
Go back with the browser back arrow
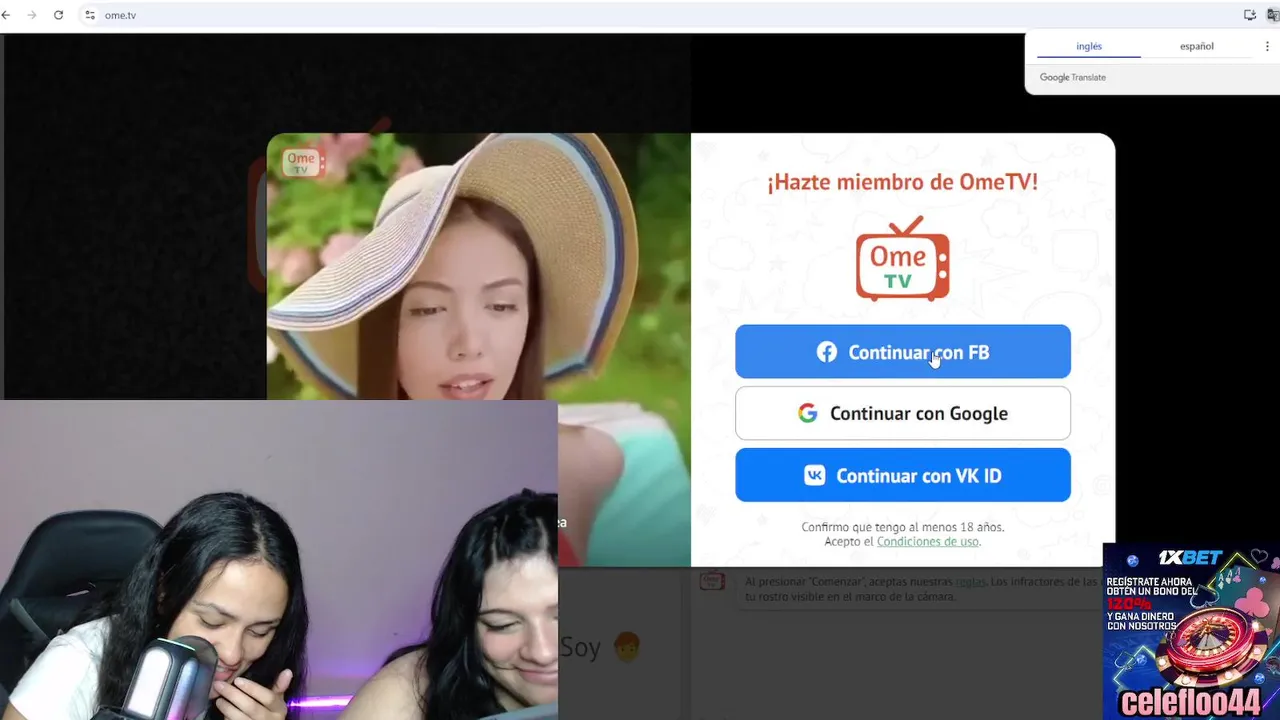click(6, 15)
